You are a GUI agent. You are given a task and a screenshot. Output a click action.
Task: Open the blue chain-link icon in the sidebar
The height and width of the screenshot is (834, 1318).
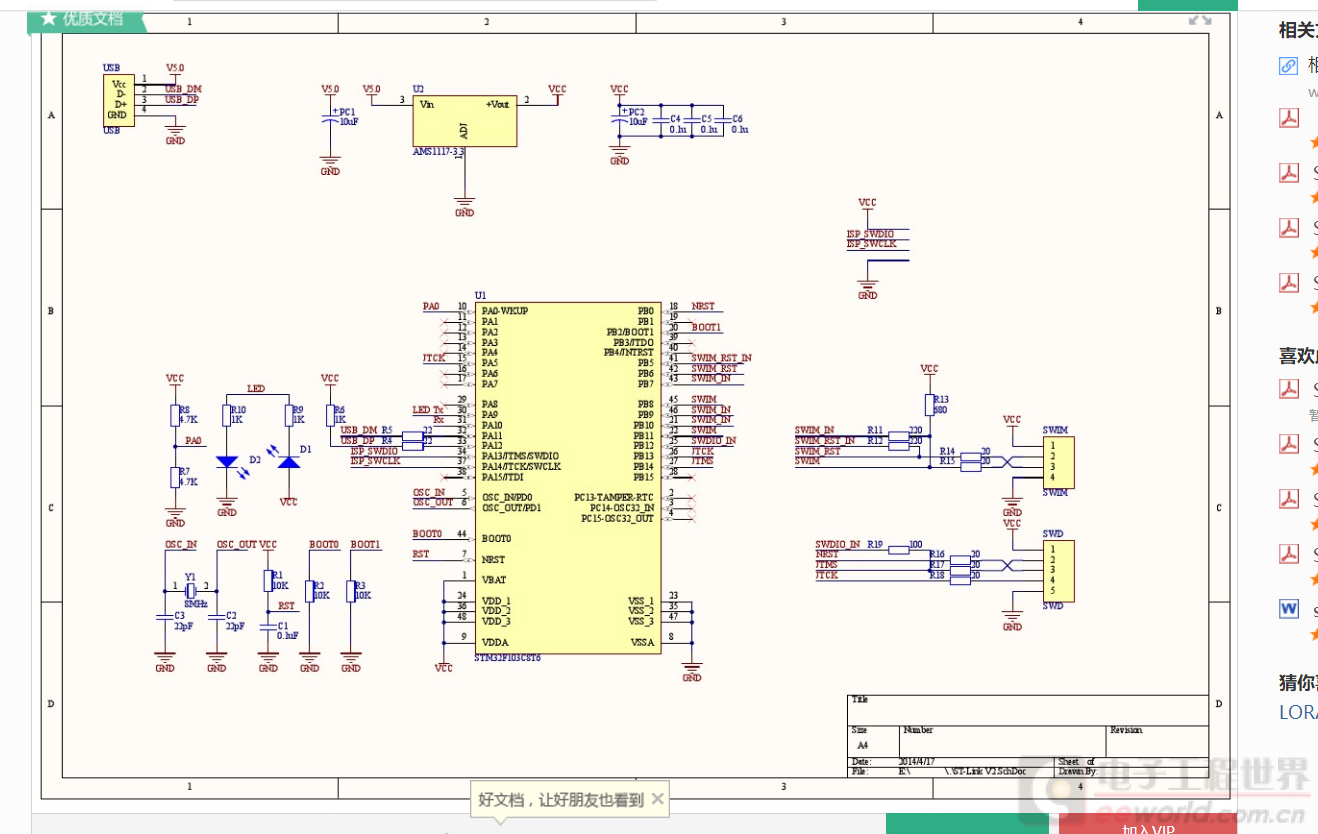pos(1288,66)
